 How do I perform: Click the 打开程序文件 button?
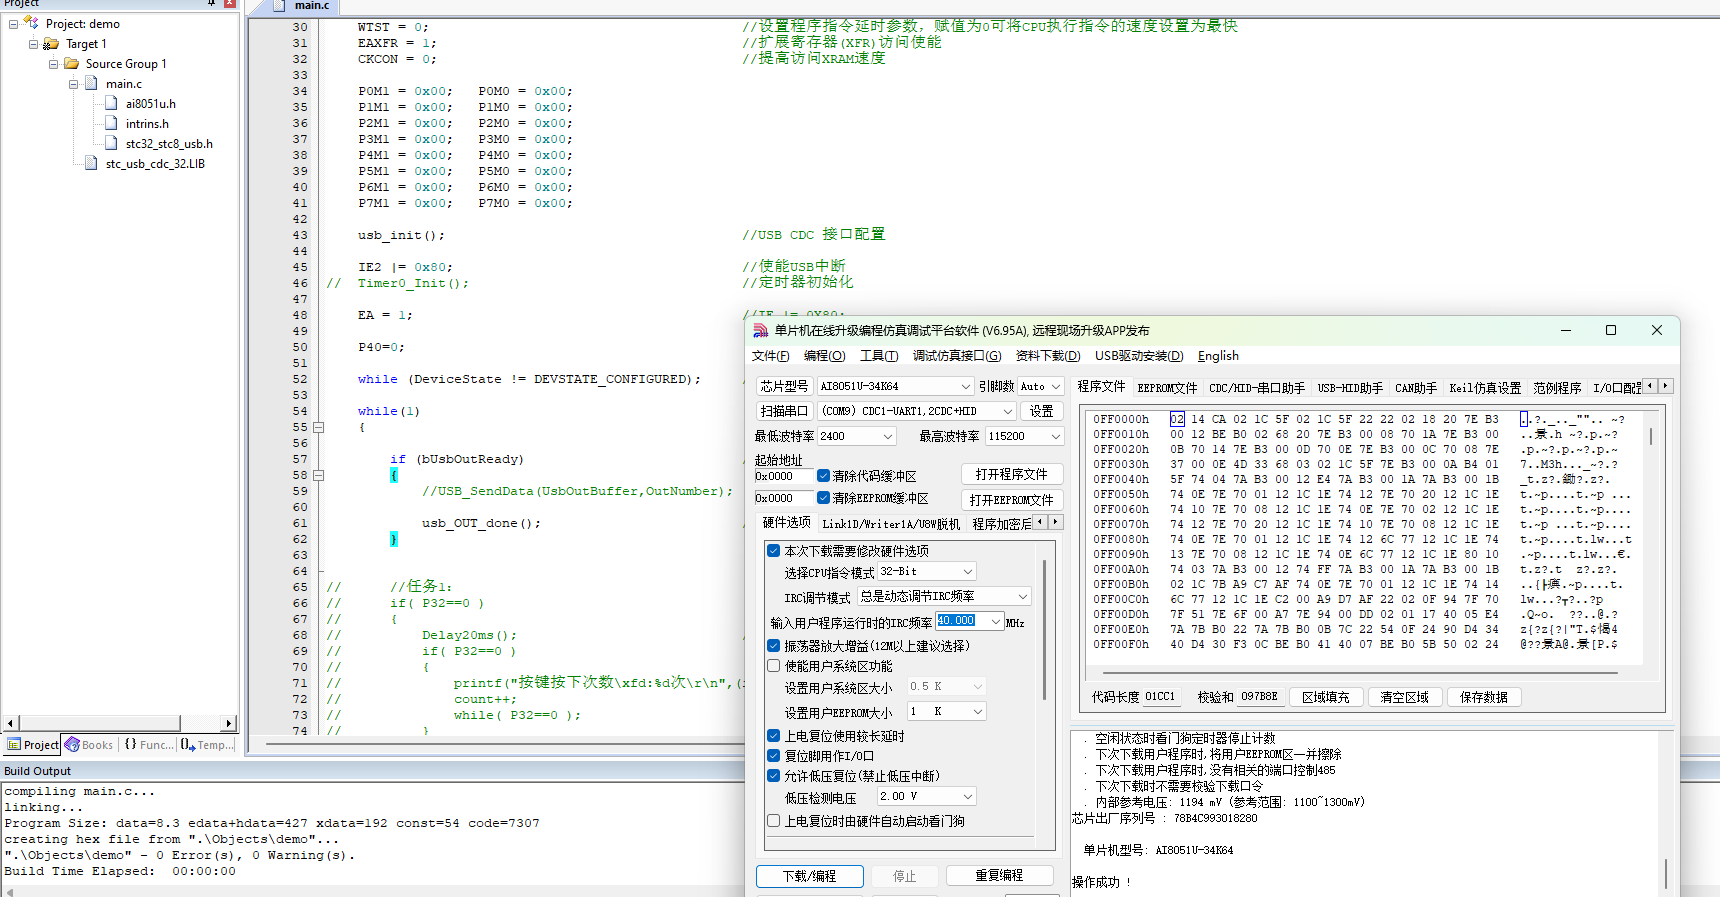click(1011, 474)
